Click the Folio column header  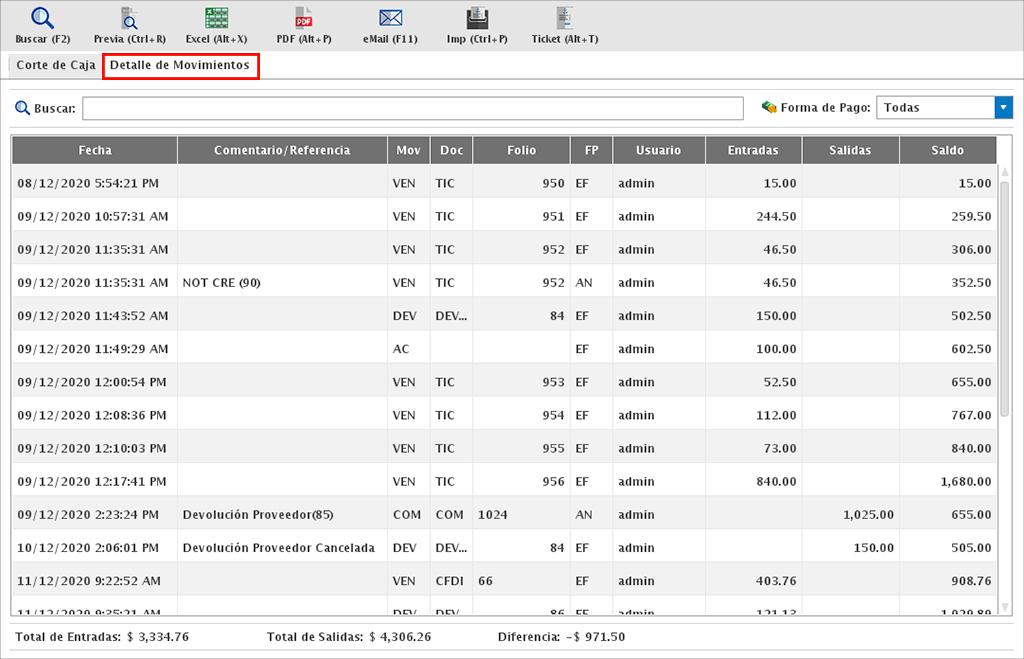521,150
